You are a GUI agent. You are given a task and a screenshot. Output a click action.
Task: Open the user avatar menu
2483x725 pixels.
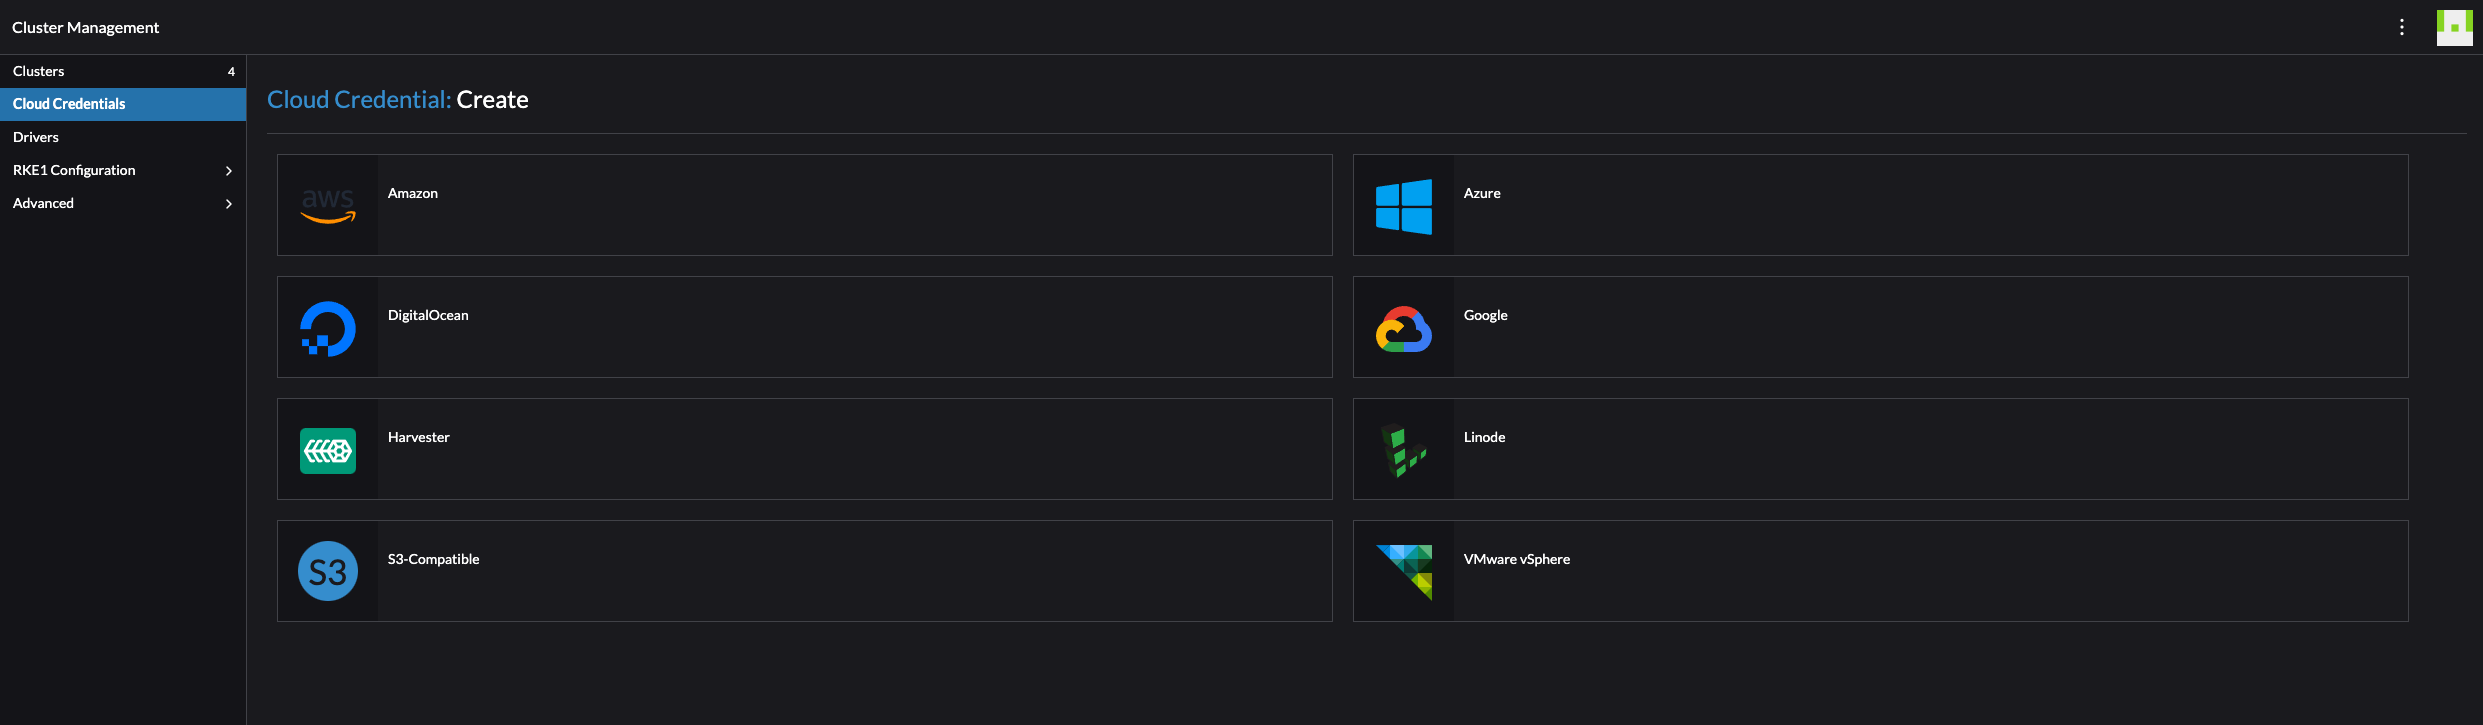click(2455, 27)
